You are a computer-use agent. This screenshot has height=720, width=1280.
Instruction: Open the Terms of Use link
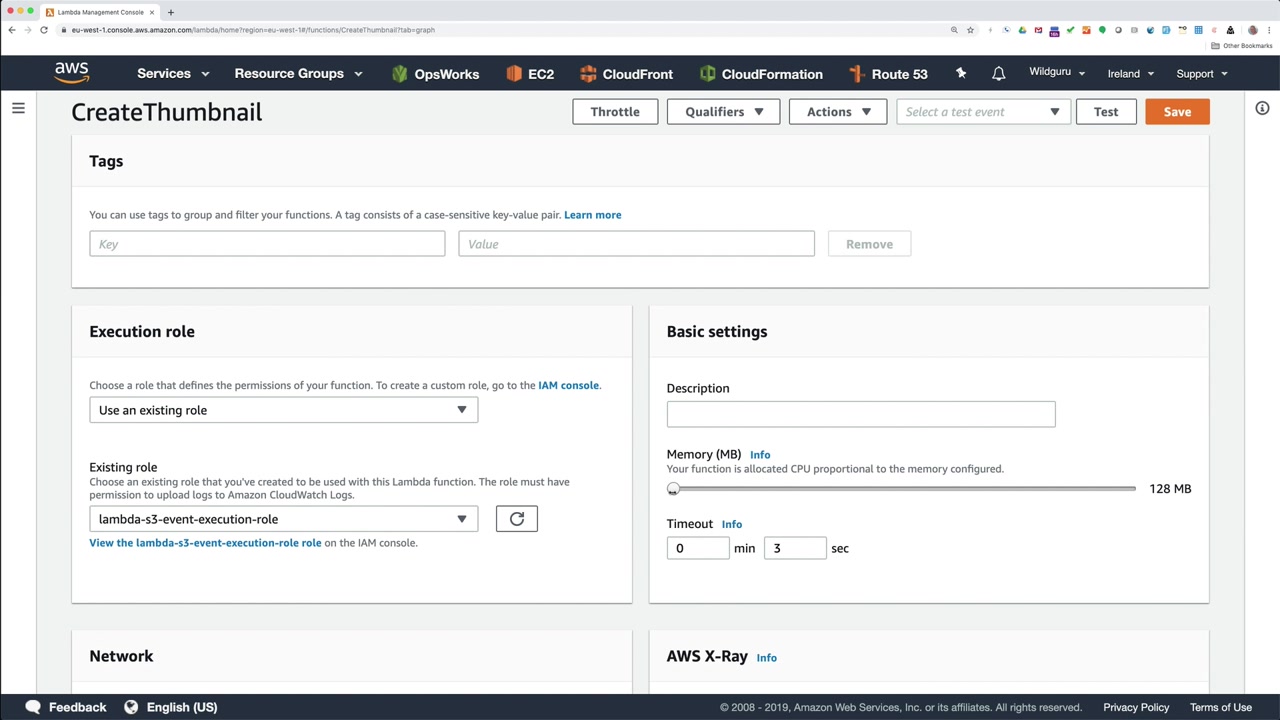pos(1221,707)
